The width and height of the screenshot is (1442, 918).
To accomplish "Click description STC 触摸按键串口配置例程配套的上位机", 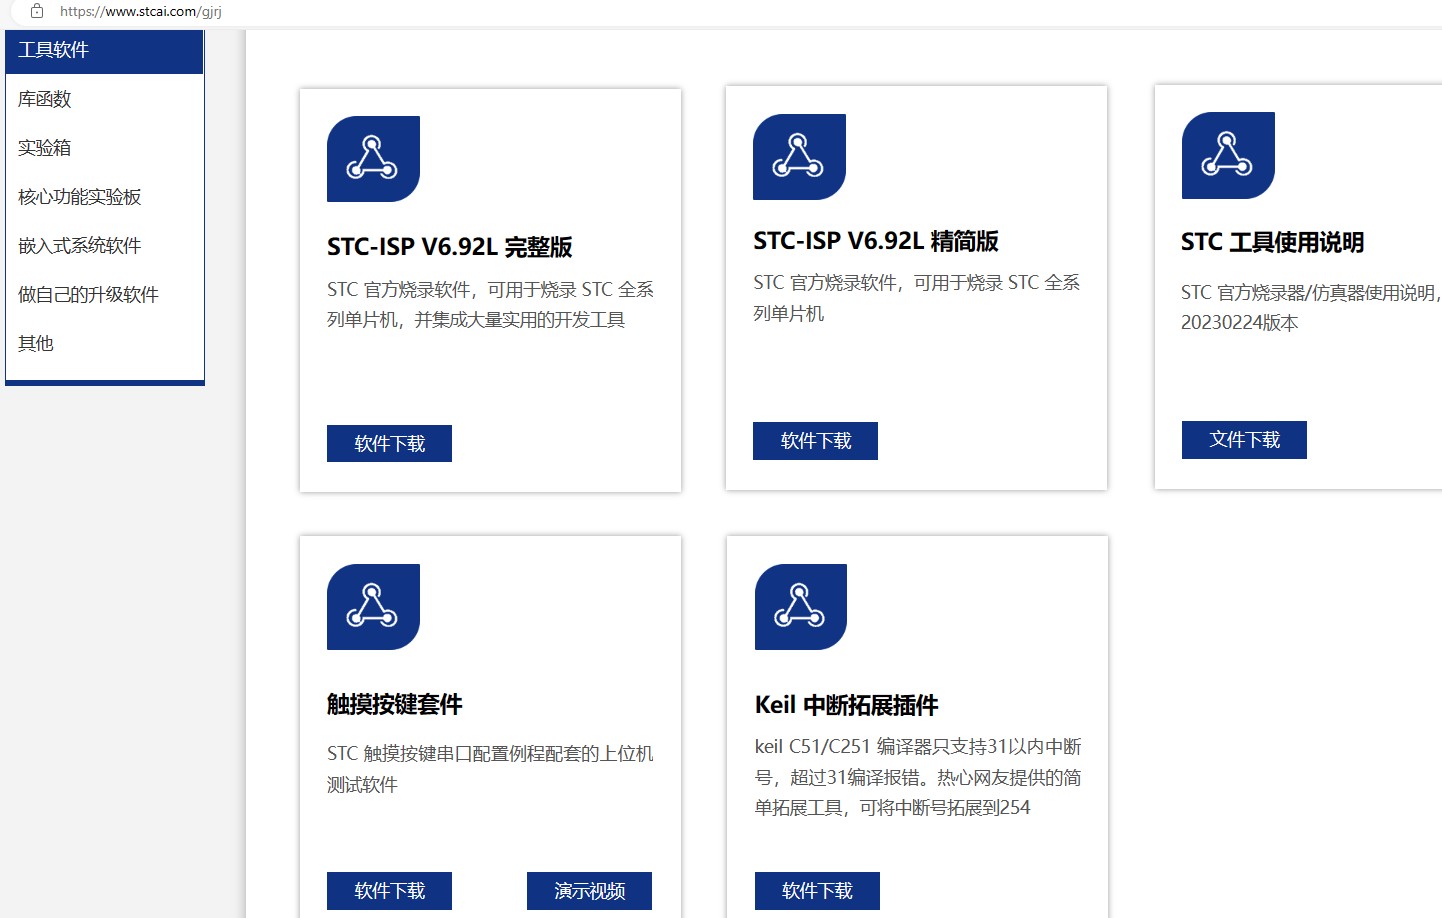I will tap(490, 754).
